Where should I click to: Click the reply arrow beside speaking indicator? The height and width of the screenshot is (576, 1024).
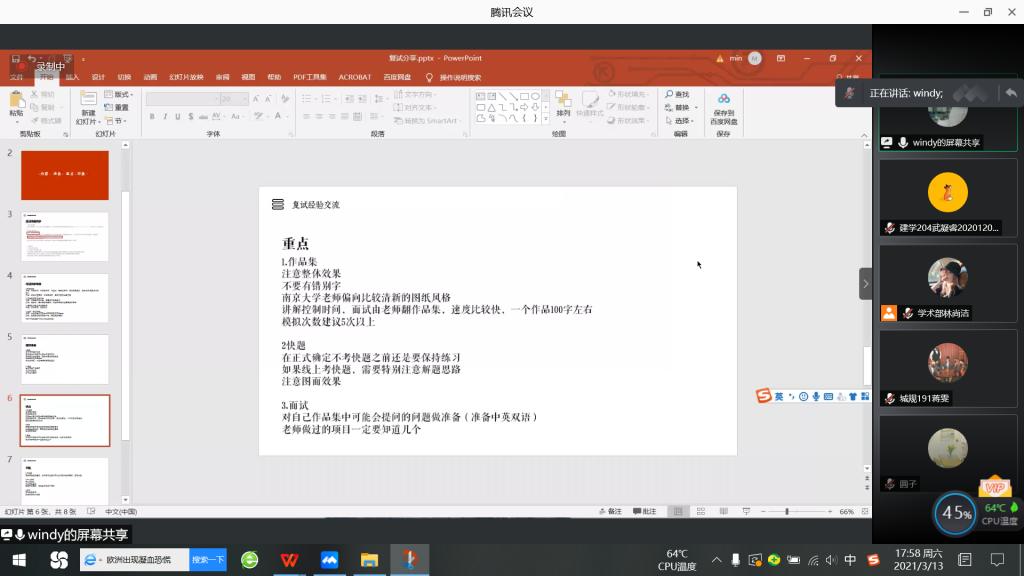tap(1011, 93)
